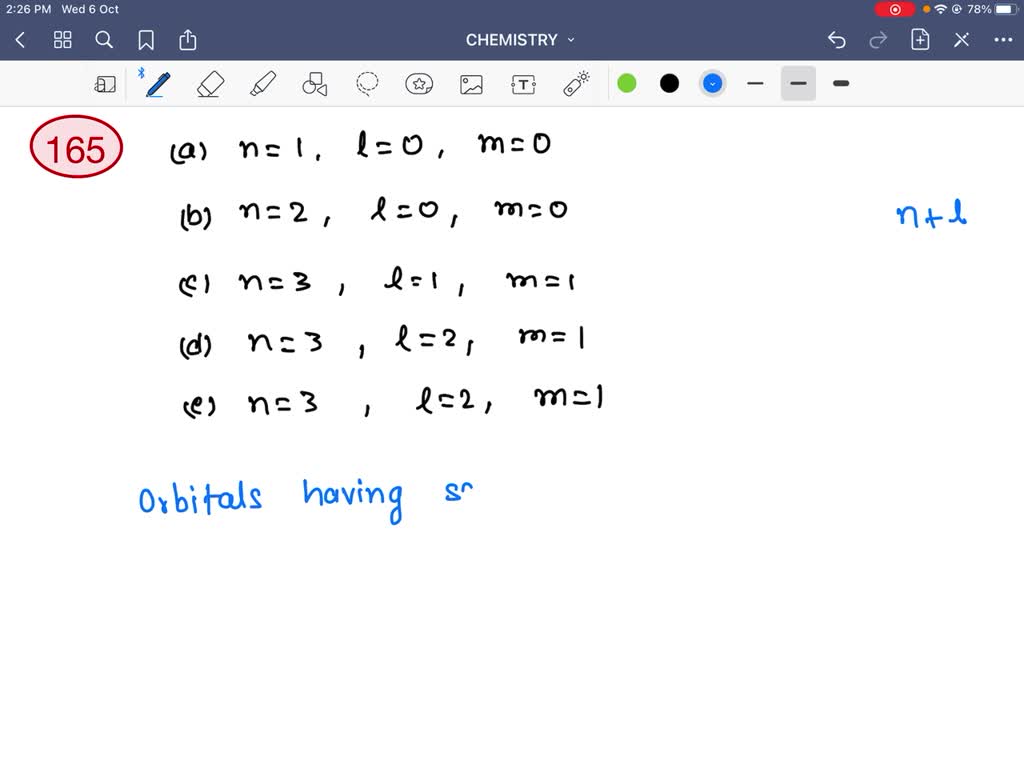Add a text box
This screenshot has height=768, width=1024.
[x=523, y=83]
